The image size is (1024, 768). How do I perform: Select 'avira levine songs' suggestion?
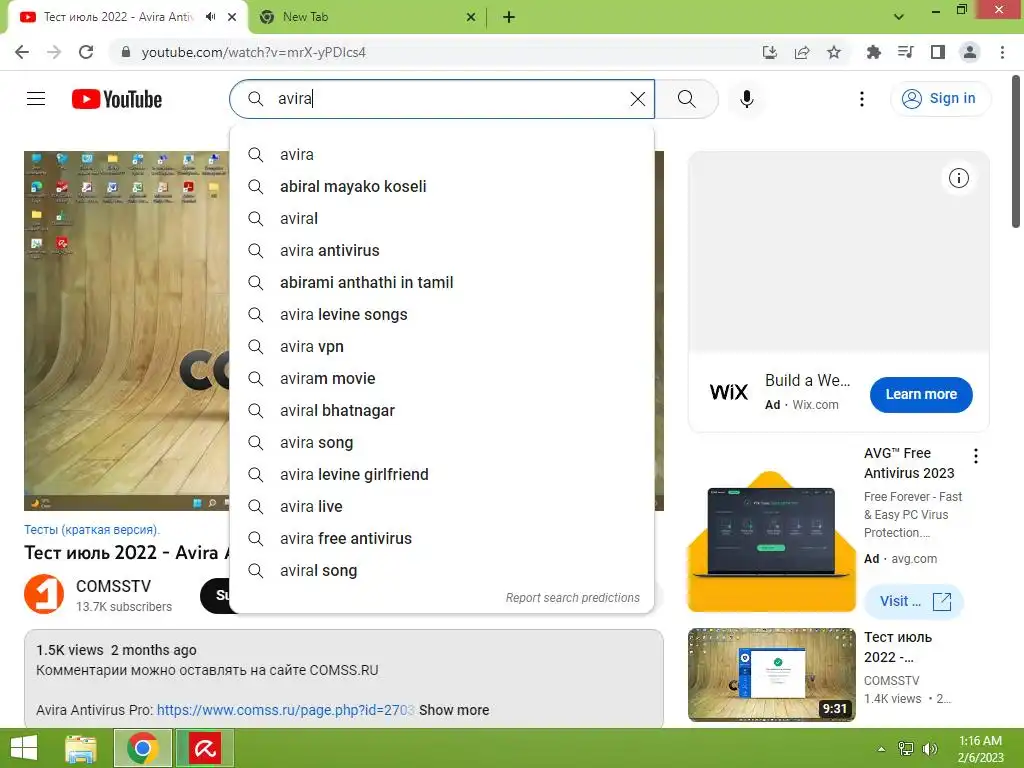coord(442,315)
